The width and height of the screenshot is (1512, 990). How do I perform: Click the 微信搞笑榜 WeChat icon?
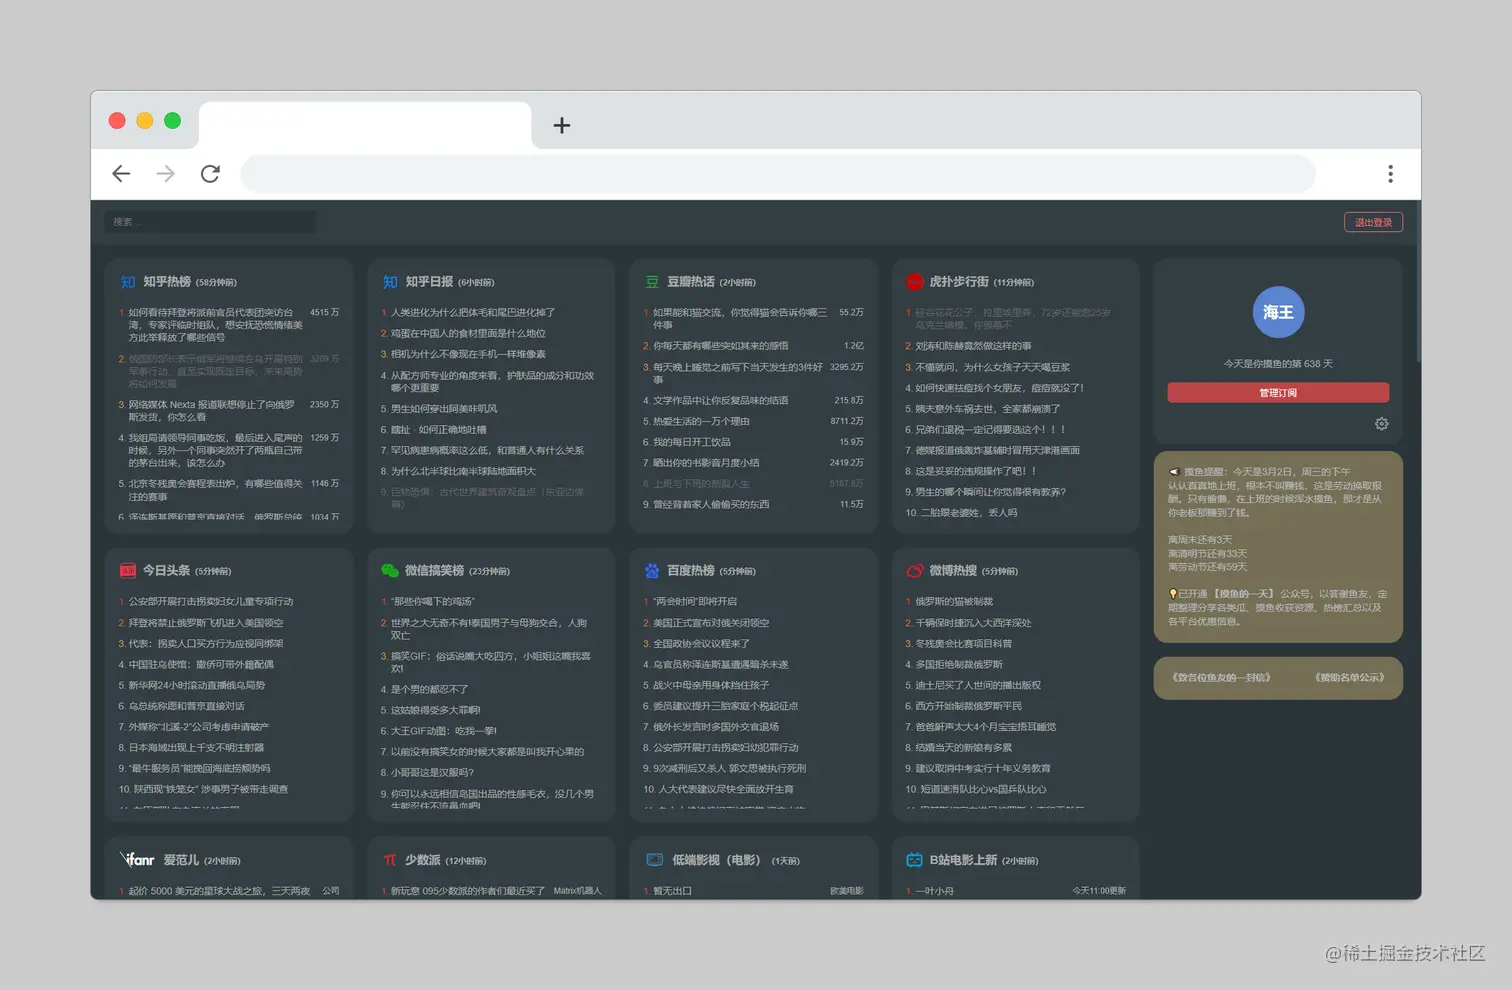coord(390,570)
